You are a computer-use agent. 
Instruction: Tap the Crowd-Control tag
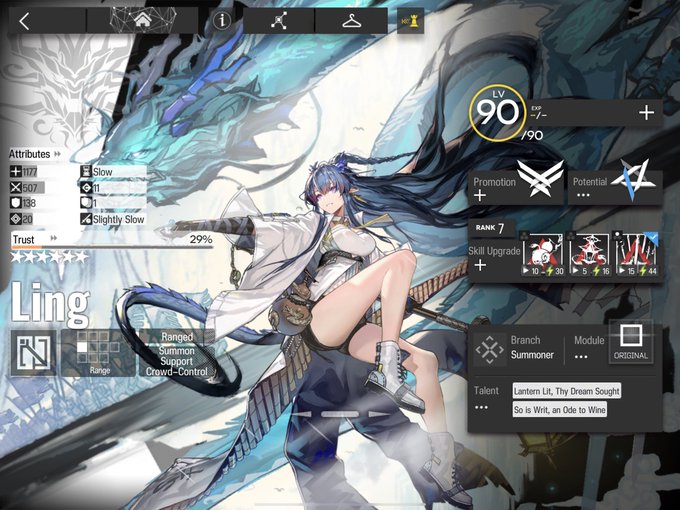(177, 372)
